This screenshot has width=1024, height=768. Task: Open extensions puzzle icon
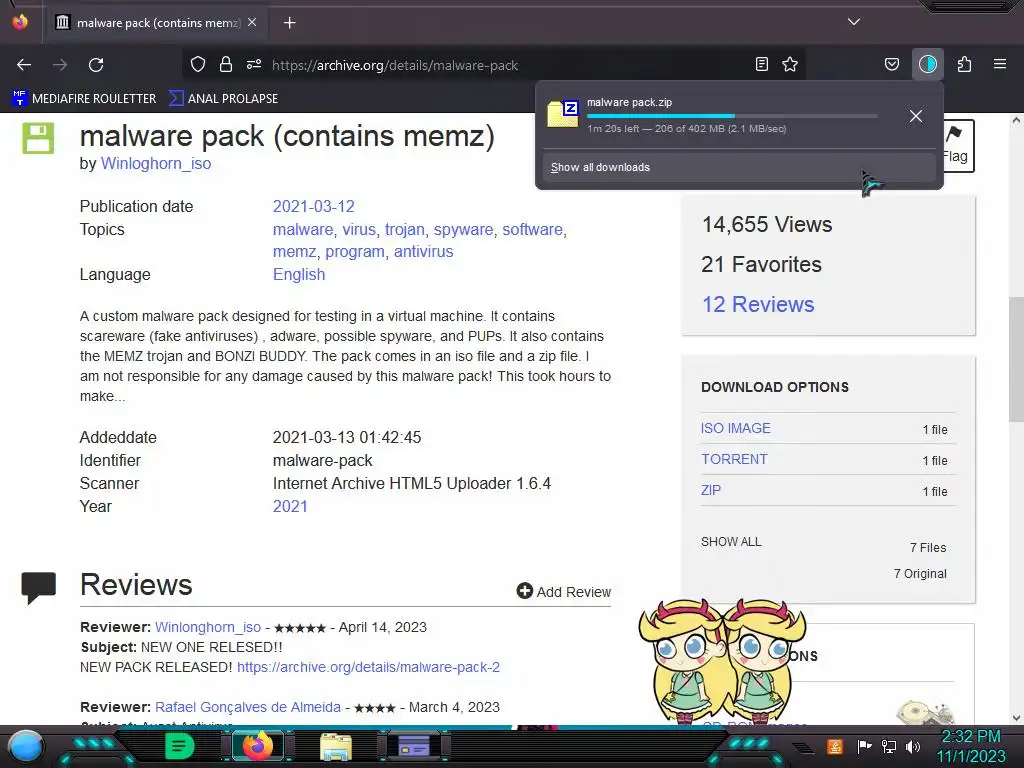[x=964, y=64]
